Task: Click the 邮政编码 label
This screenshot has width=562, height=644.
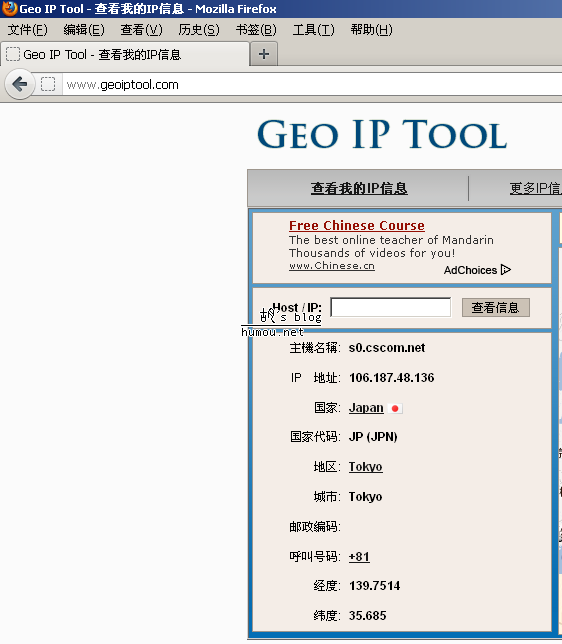Action: pyautogui.click(x=315, y=527)
